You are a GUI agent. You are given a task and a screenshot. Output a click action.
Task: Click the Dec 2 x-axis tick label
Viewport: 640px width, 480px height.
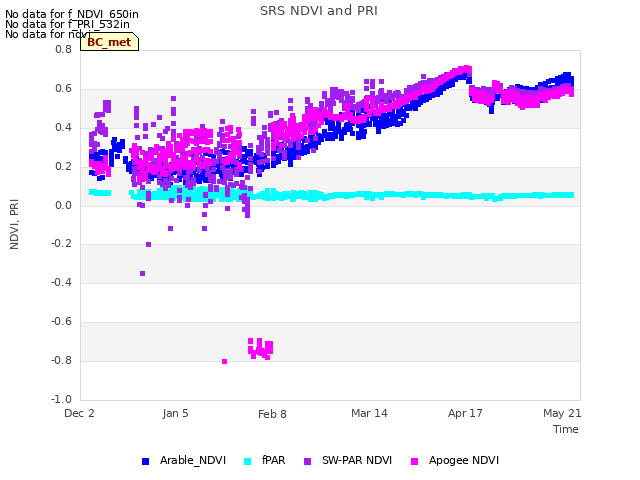click(79, 413)
